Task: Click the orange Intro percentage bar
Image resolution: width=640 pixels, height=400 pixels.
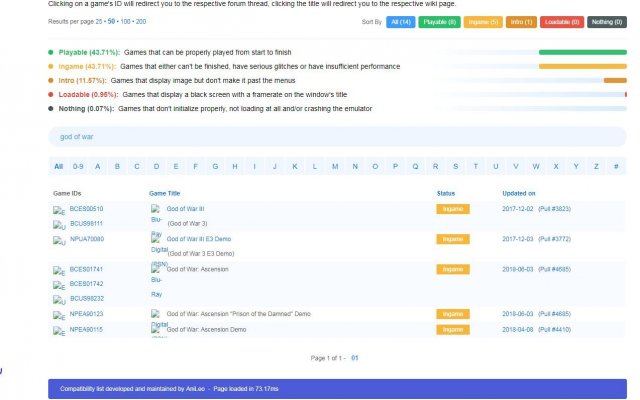Action: click(615, 80)
